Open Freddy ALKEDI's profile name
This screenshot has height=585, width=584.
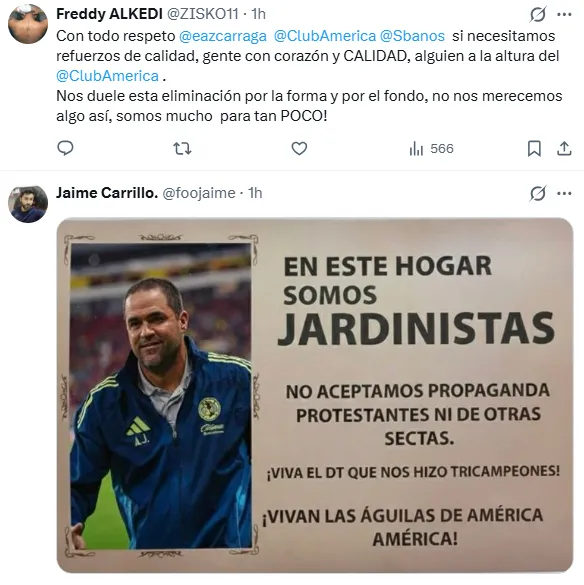109,14
